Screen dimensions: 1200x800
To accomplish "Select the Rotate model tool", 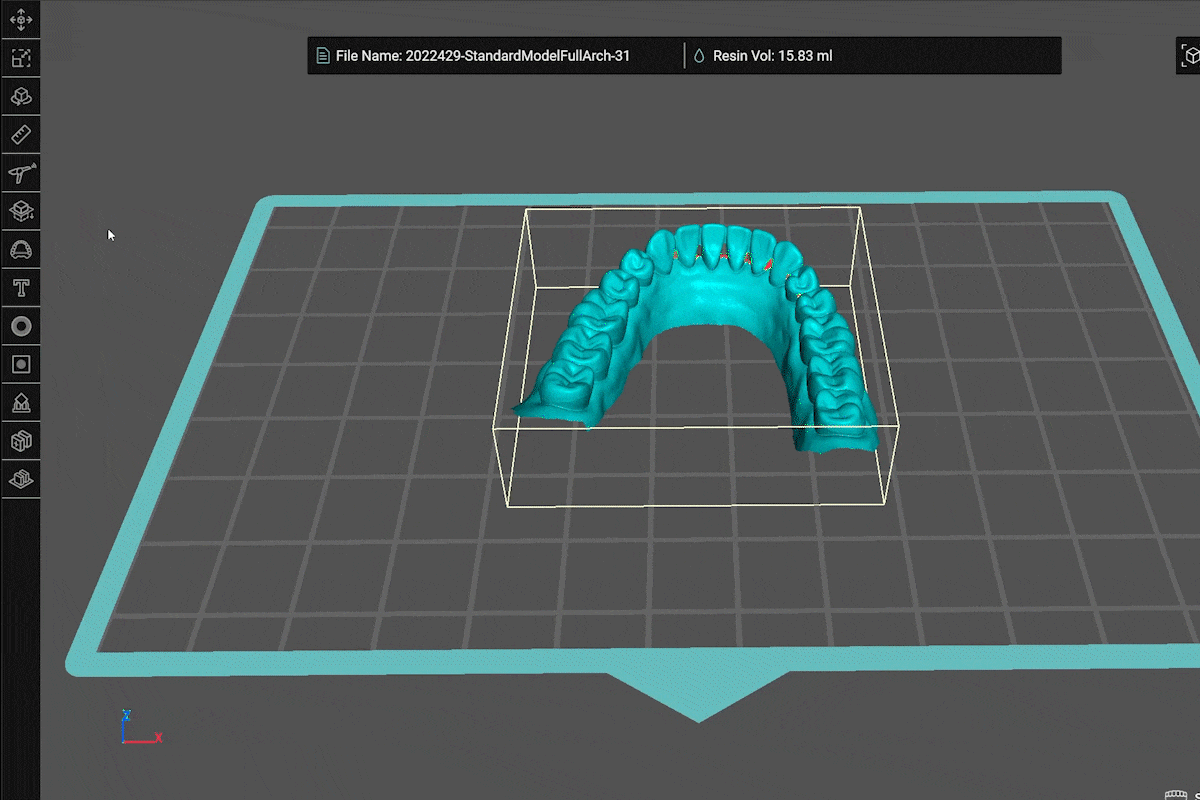I will pos(20,97).
